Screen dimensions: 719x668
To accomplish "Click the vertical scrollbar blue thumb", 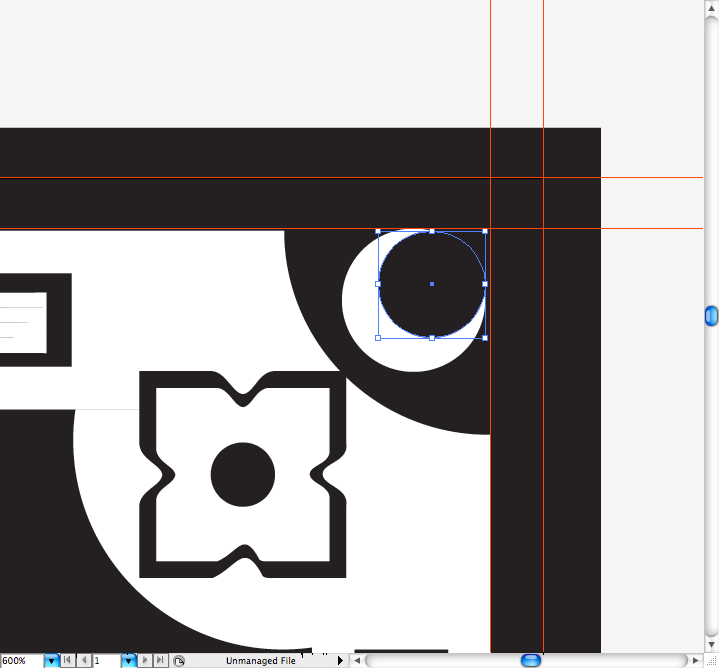I will (x=711, y=316).
